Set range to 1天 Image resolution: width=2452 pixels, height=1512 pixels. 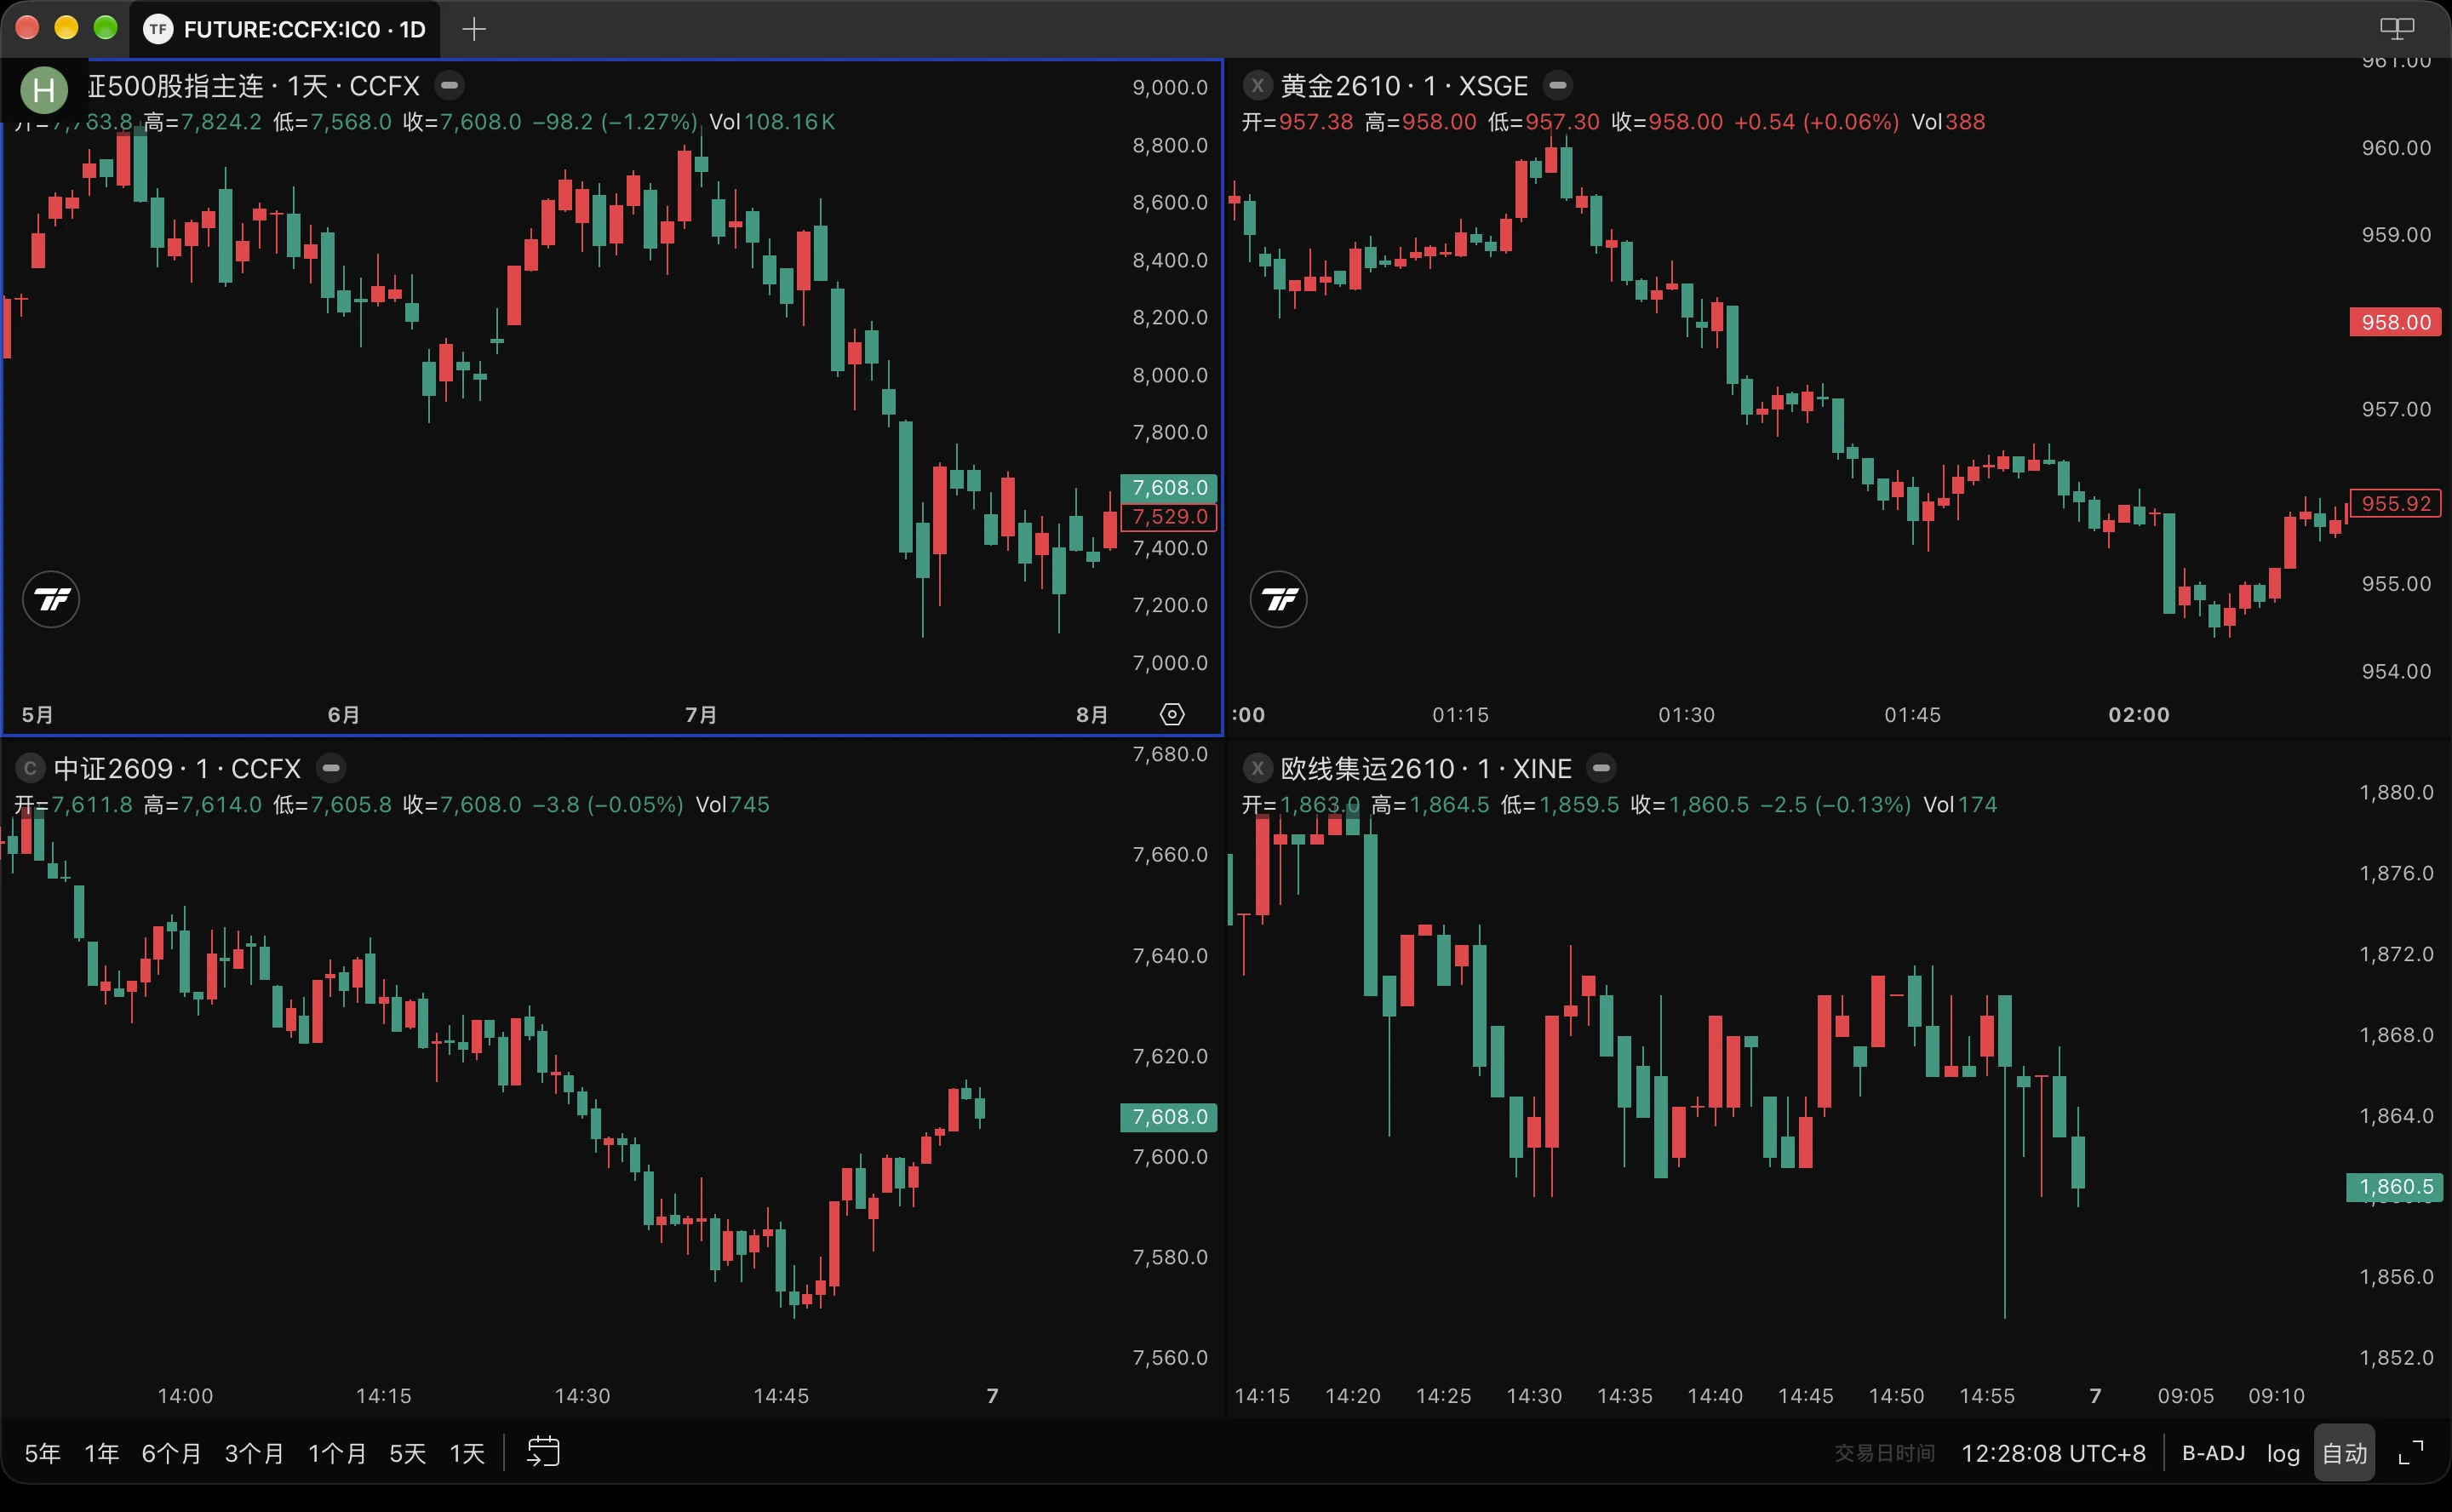click(466, 1453)
